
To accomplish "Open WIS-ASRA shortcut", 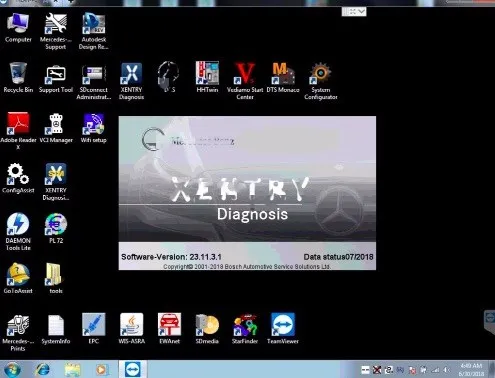I will 132,328.
